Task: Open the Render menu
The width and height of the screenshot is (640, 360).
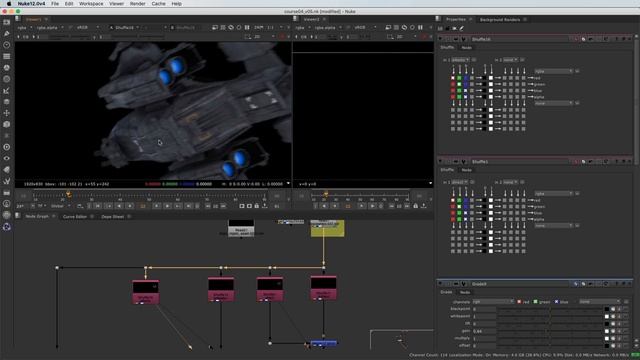Action: [138, 3]
